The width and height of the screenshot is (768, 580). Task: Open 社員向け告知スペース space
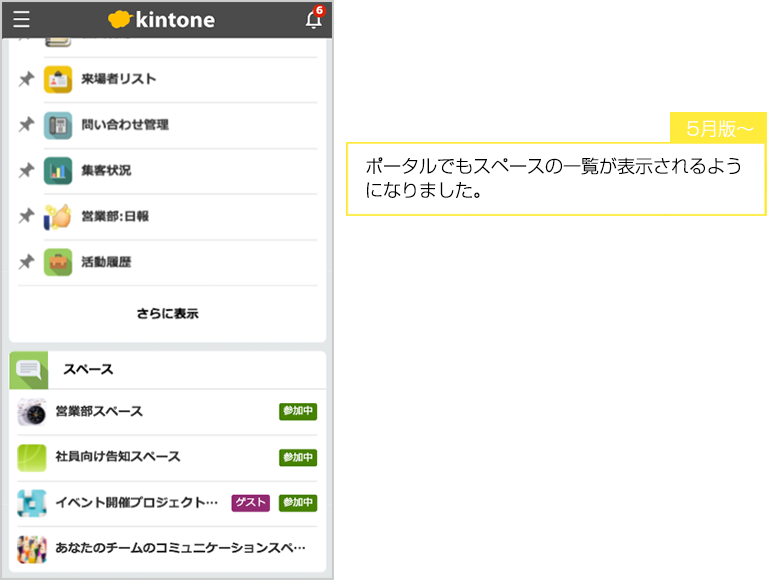tap(118, 457)
